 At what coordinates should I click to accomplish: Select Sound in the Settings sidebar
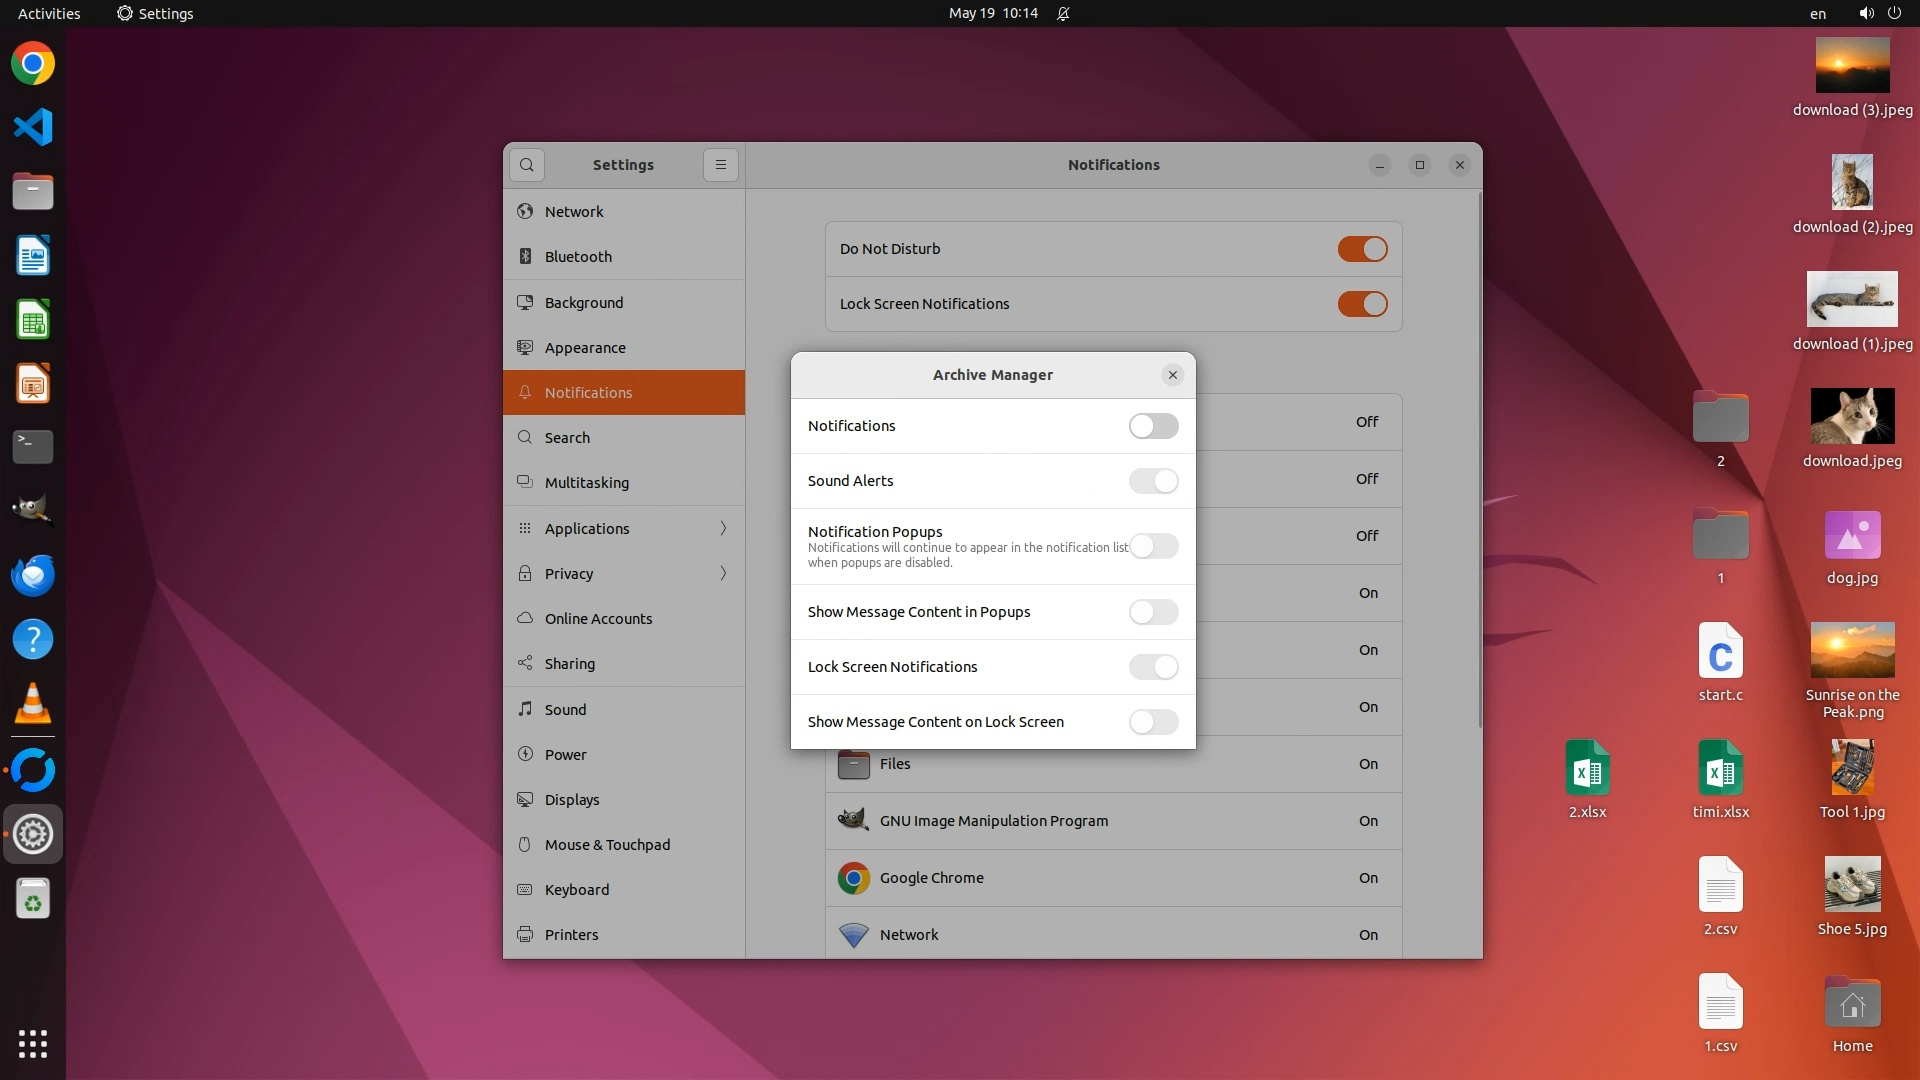[565, 710]
